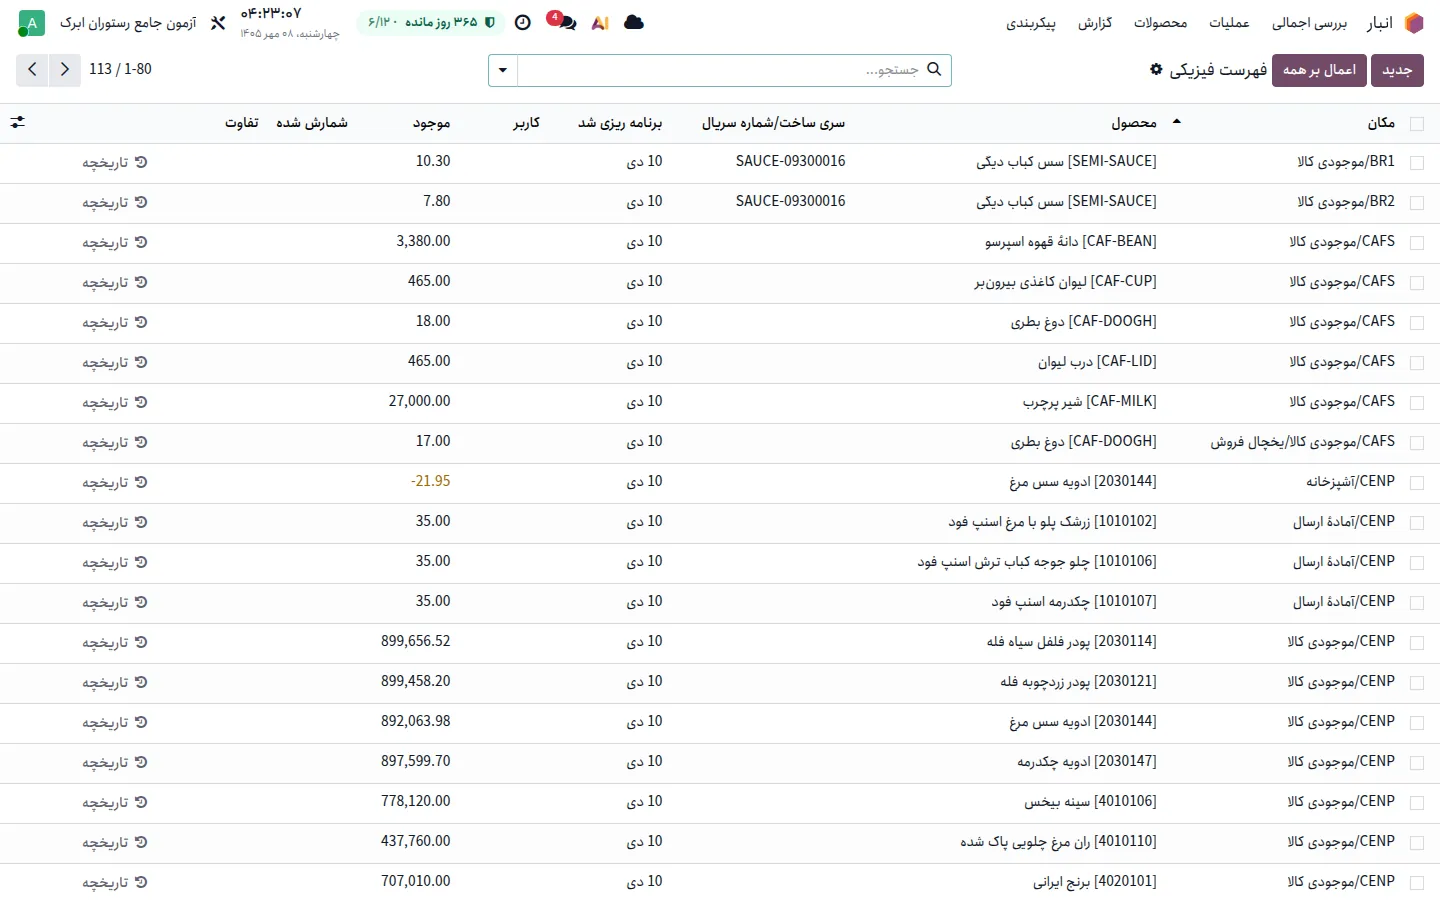Image resolution: width=1440 pixels, height=900 pixels.
Task: Go to the previous page of records
Action: point(65,70)
